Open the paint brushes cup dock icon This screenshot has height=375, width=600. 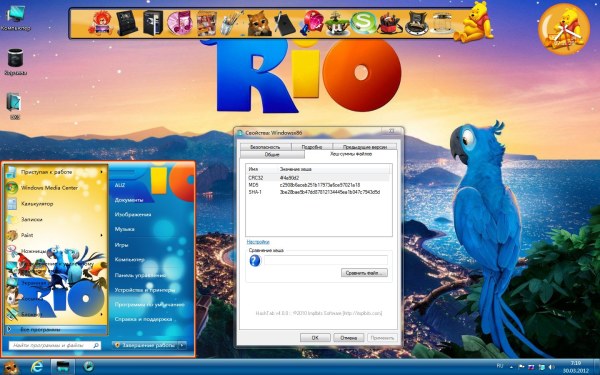[232, 23]
